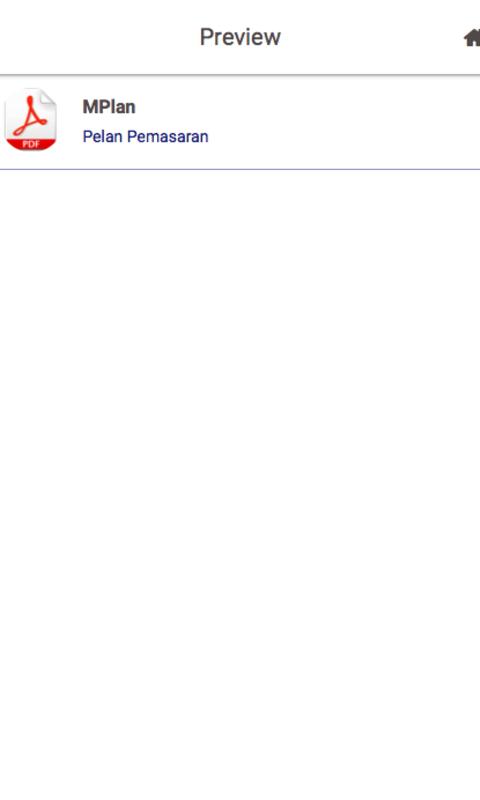Select the Preview toolbar text

tap(240, 37)
